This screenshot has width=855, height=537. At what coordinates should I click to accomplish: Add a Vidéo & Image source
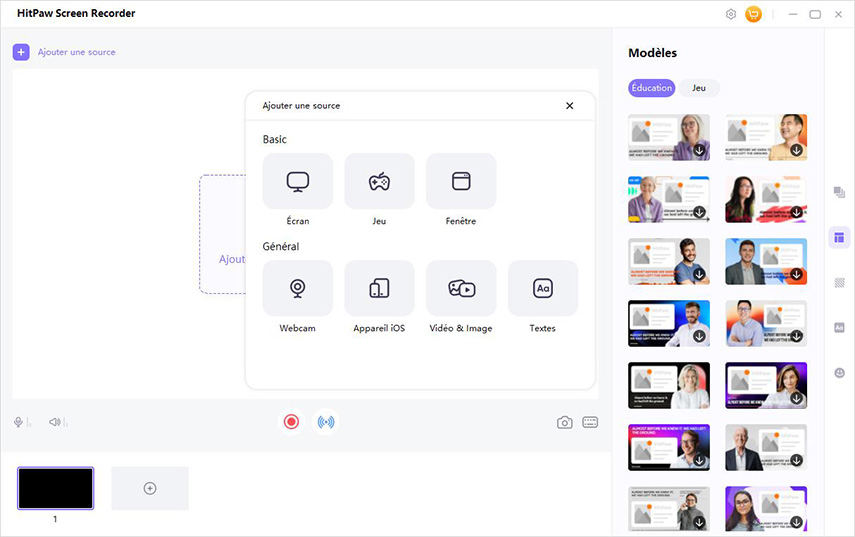[461, 289]
